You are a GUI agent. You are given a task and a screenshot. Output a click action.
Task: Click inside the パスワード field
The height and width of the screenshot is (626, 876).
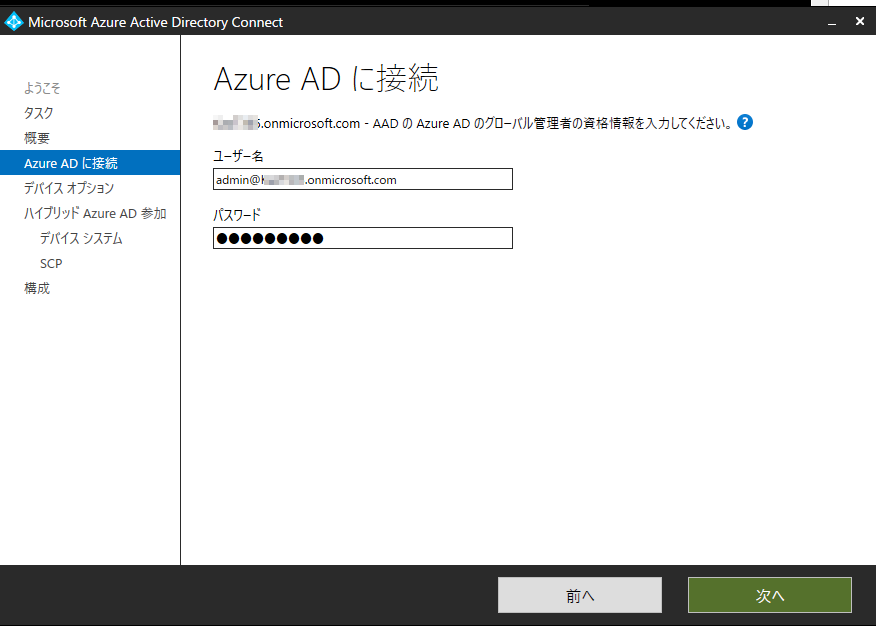tap(362, 238)
